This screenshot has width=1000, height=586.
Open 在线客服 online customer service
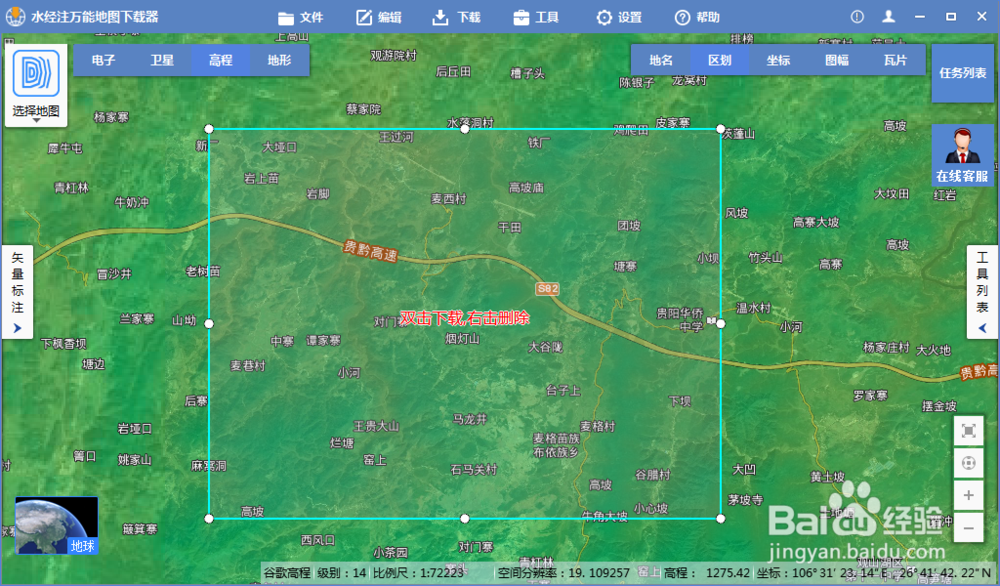[962, 156]
